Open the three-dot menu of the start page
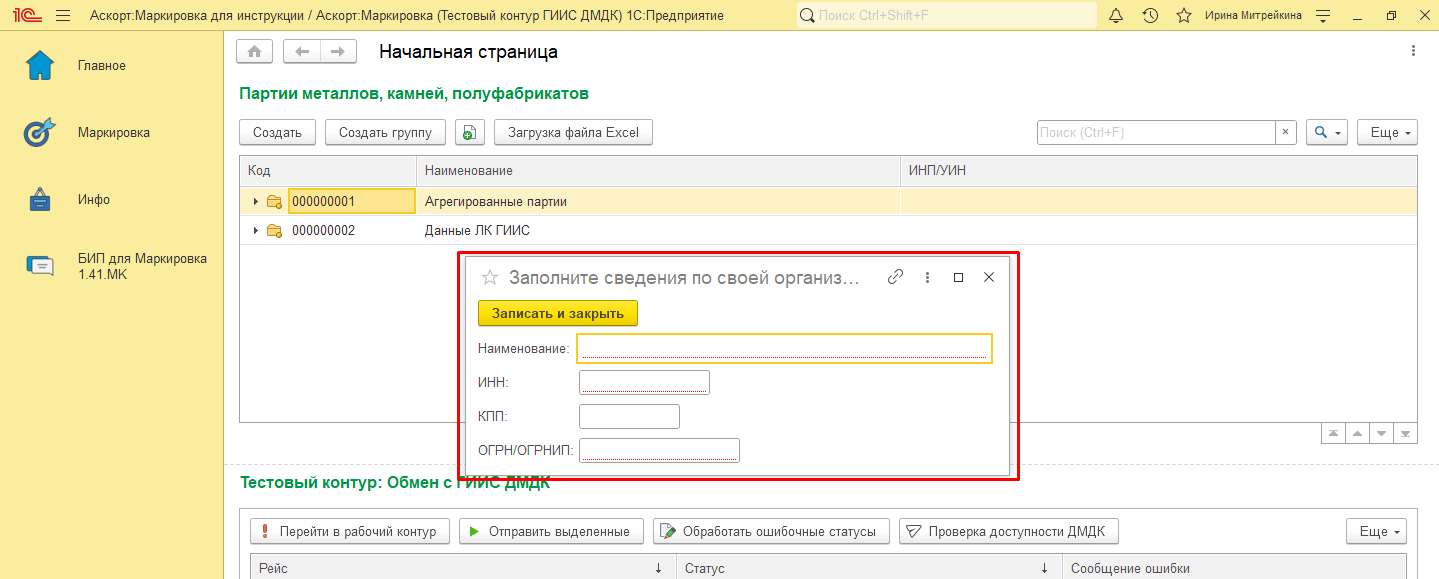1439x579 pixels. click(x=1413, y=51)
